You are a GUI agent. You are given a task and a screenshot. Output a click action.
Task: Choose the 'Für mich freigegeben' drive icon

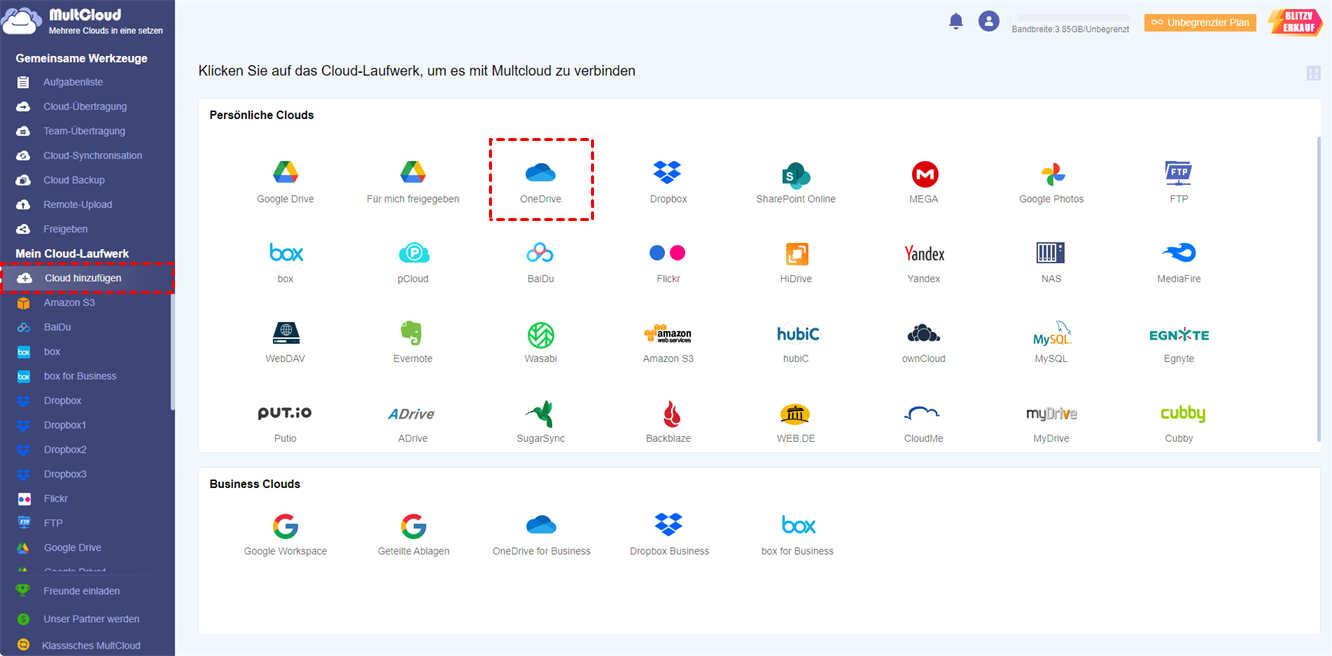[x=413, y=173]
